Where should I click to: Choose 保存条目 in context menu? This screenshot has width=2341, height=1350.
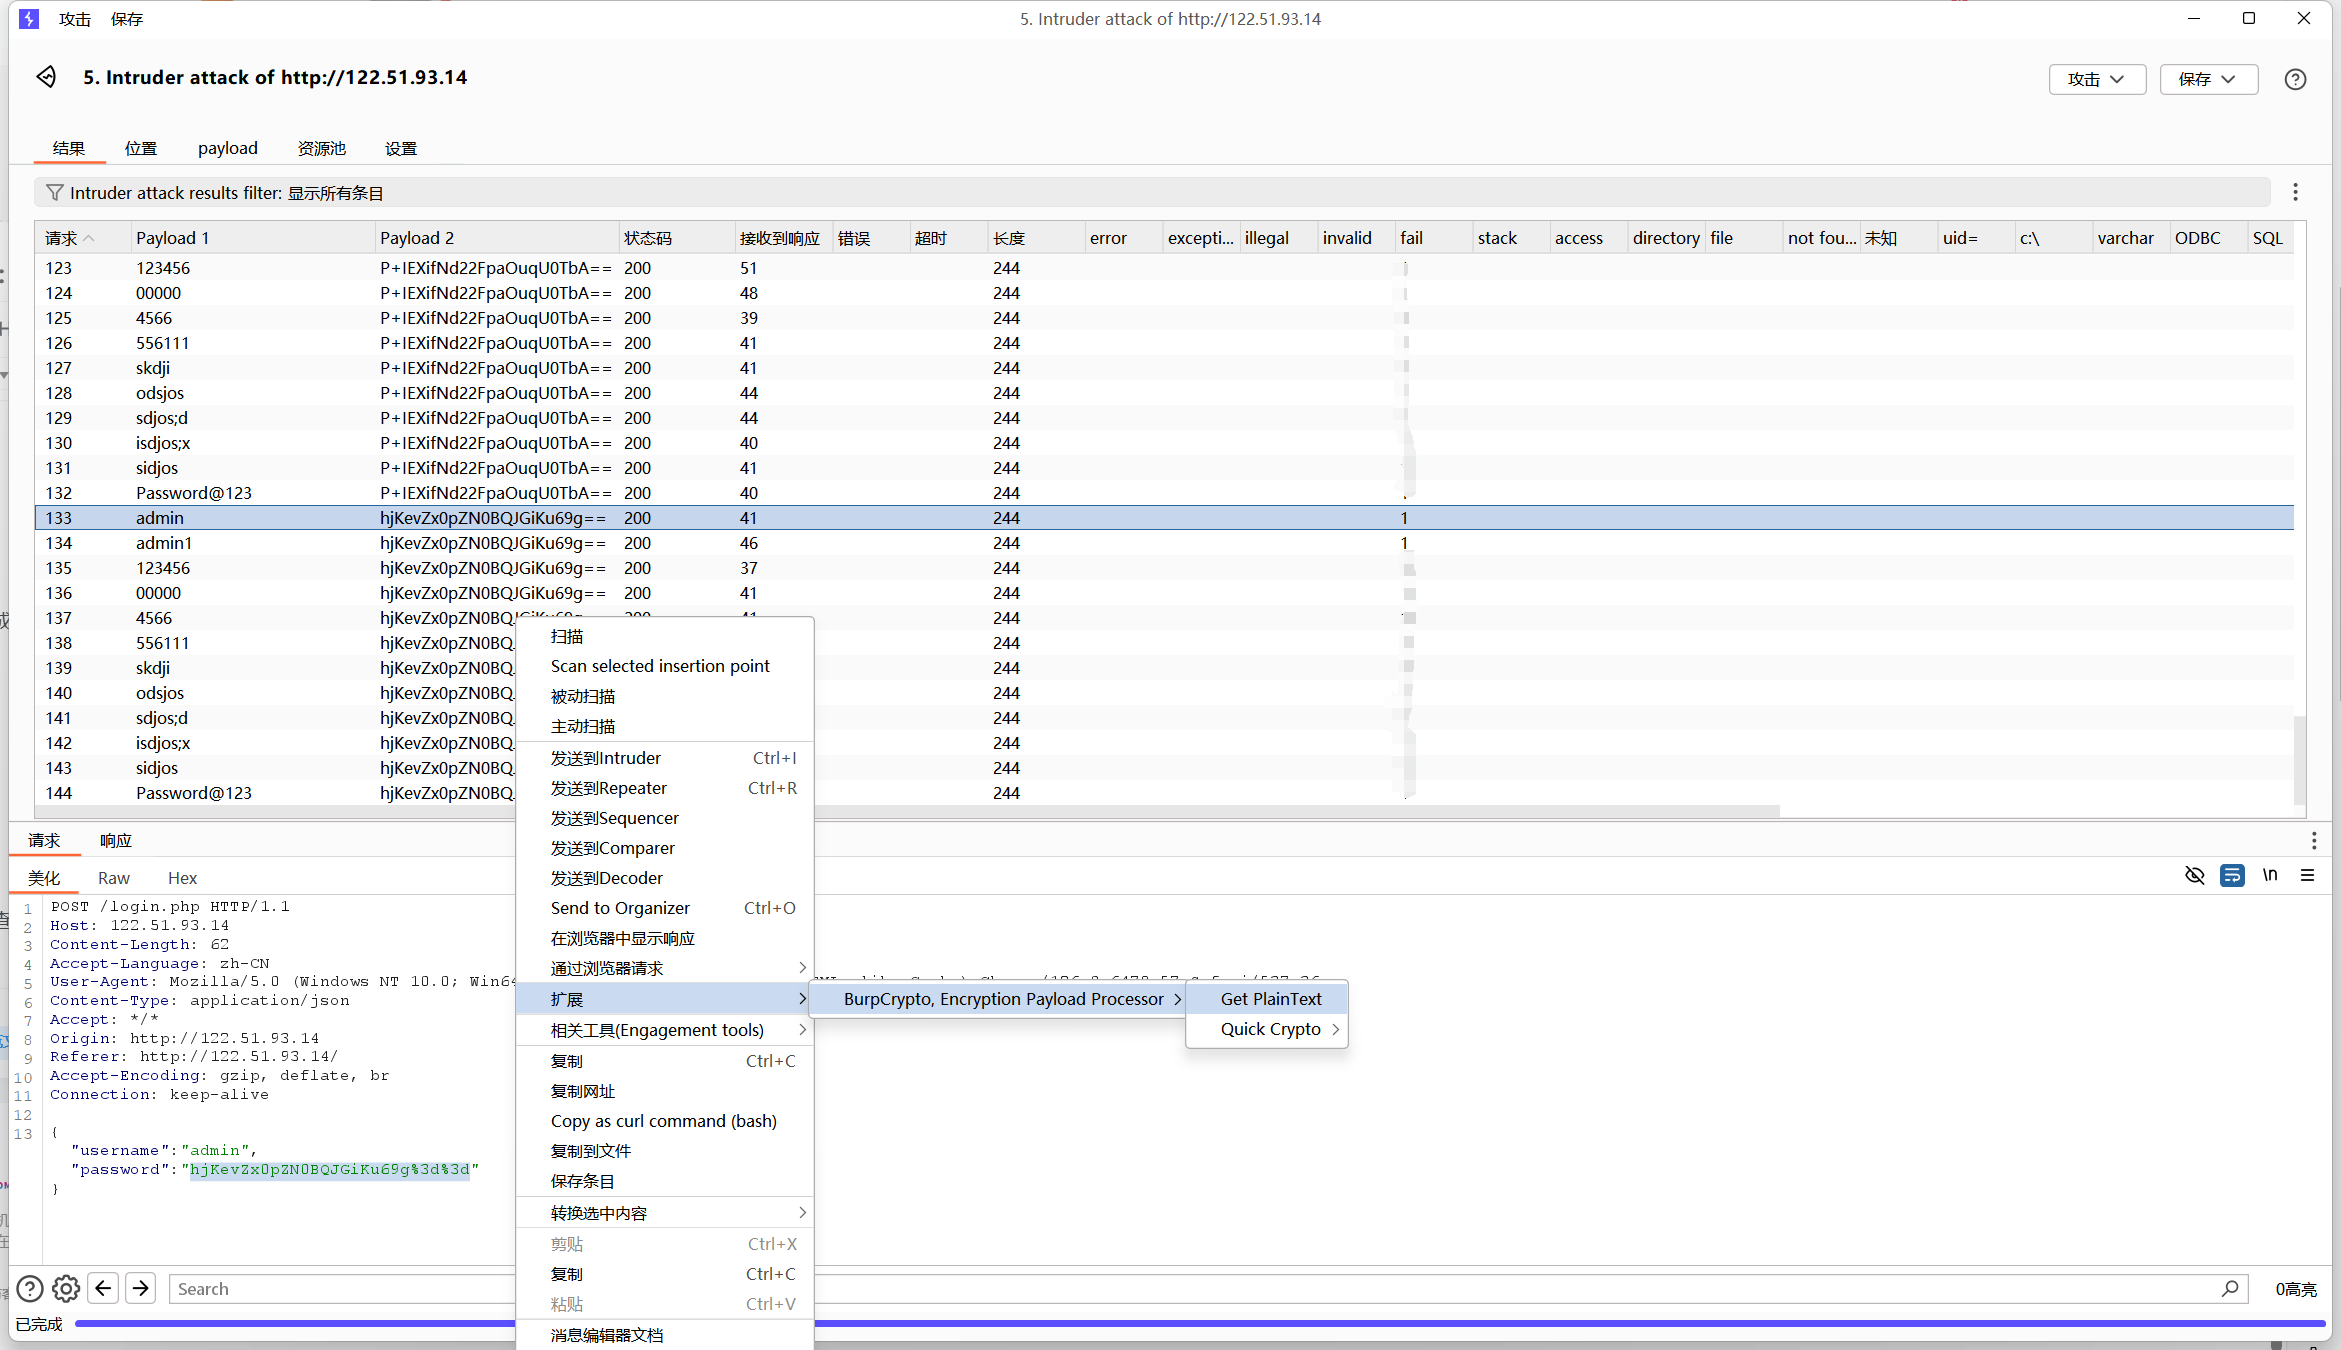tap(665, 1180)
